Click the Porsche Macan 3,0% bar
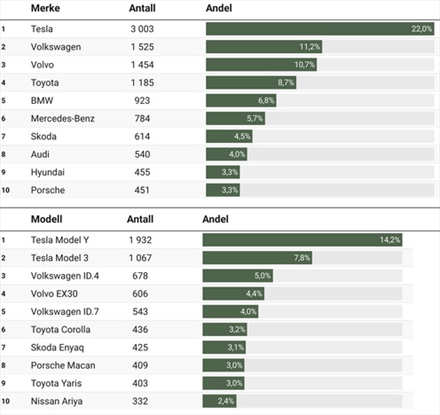The height and width of the screenshot is (415, 440). 223,365
